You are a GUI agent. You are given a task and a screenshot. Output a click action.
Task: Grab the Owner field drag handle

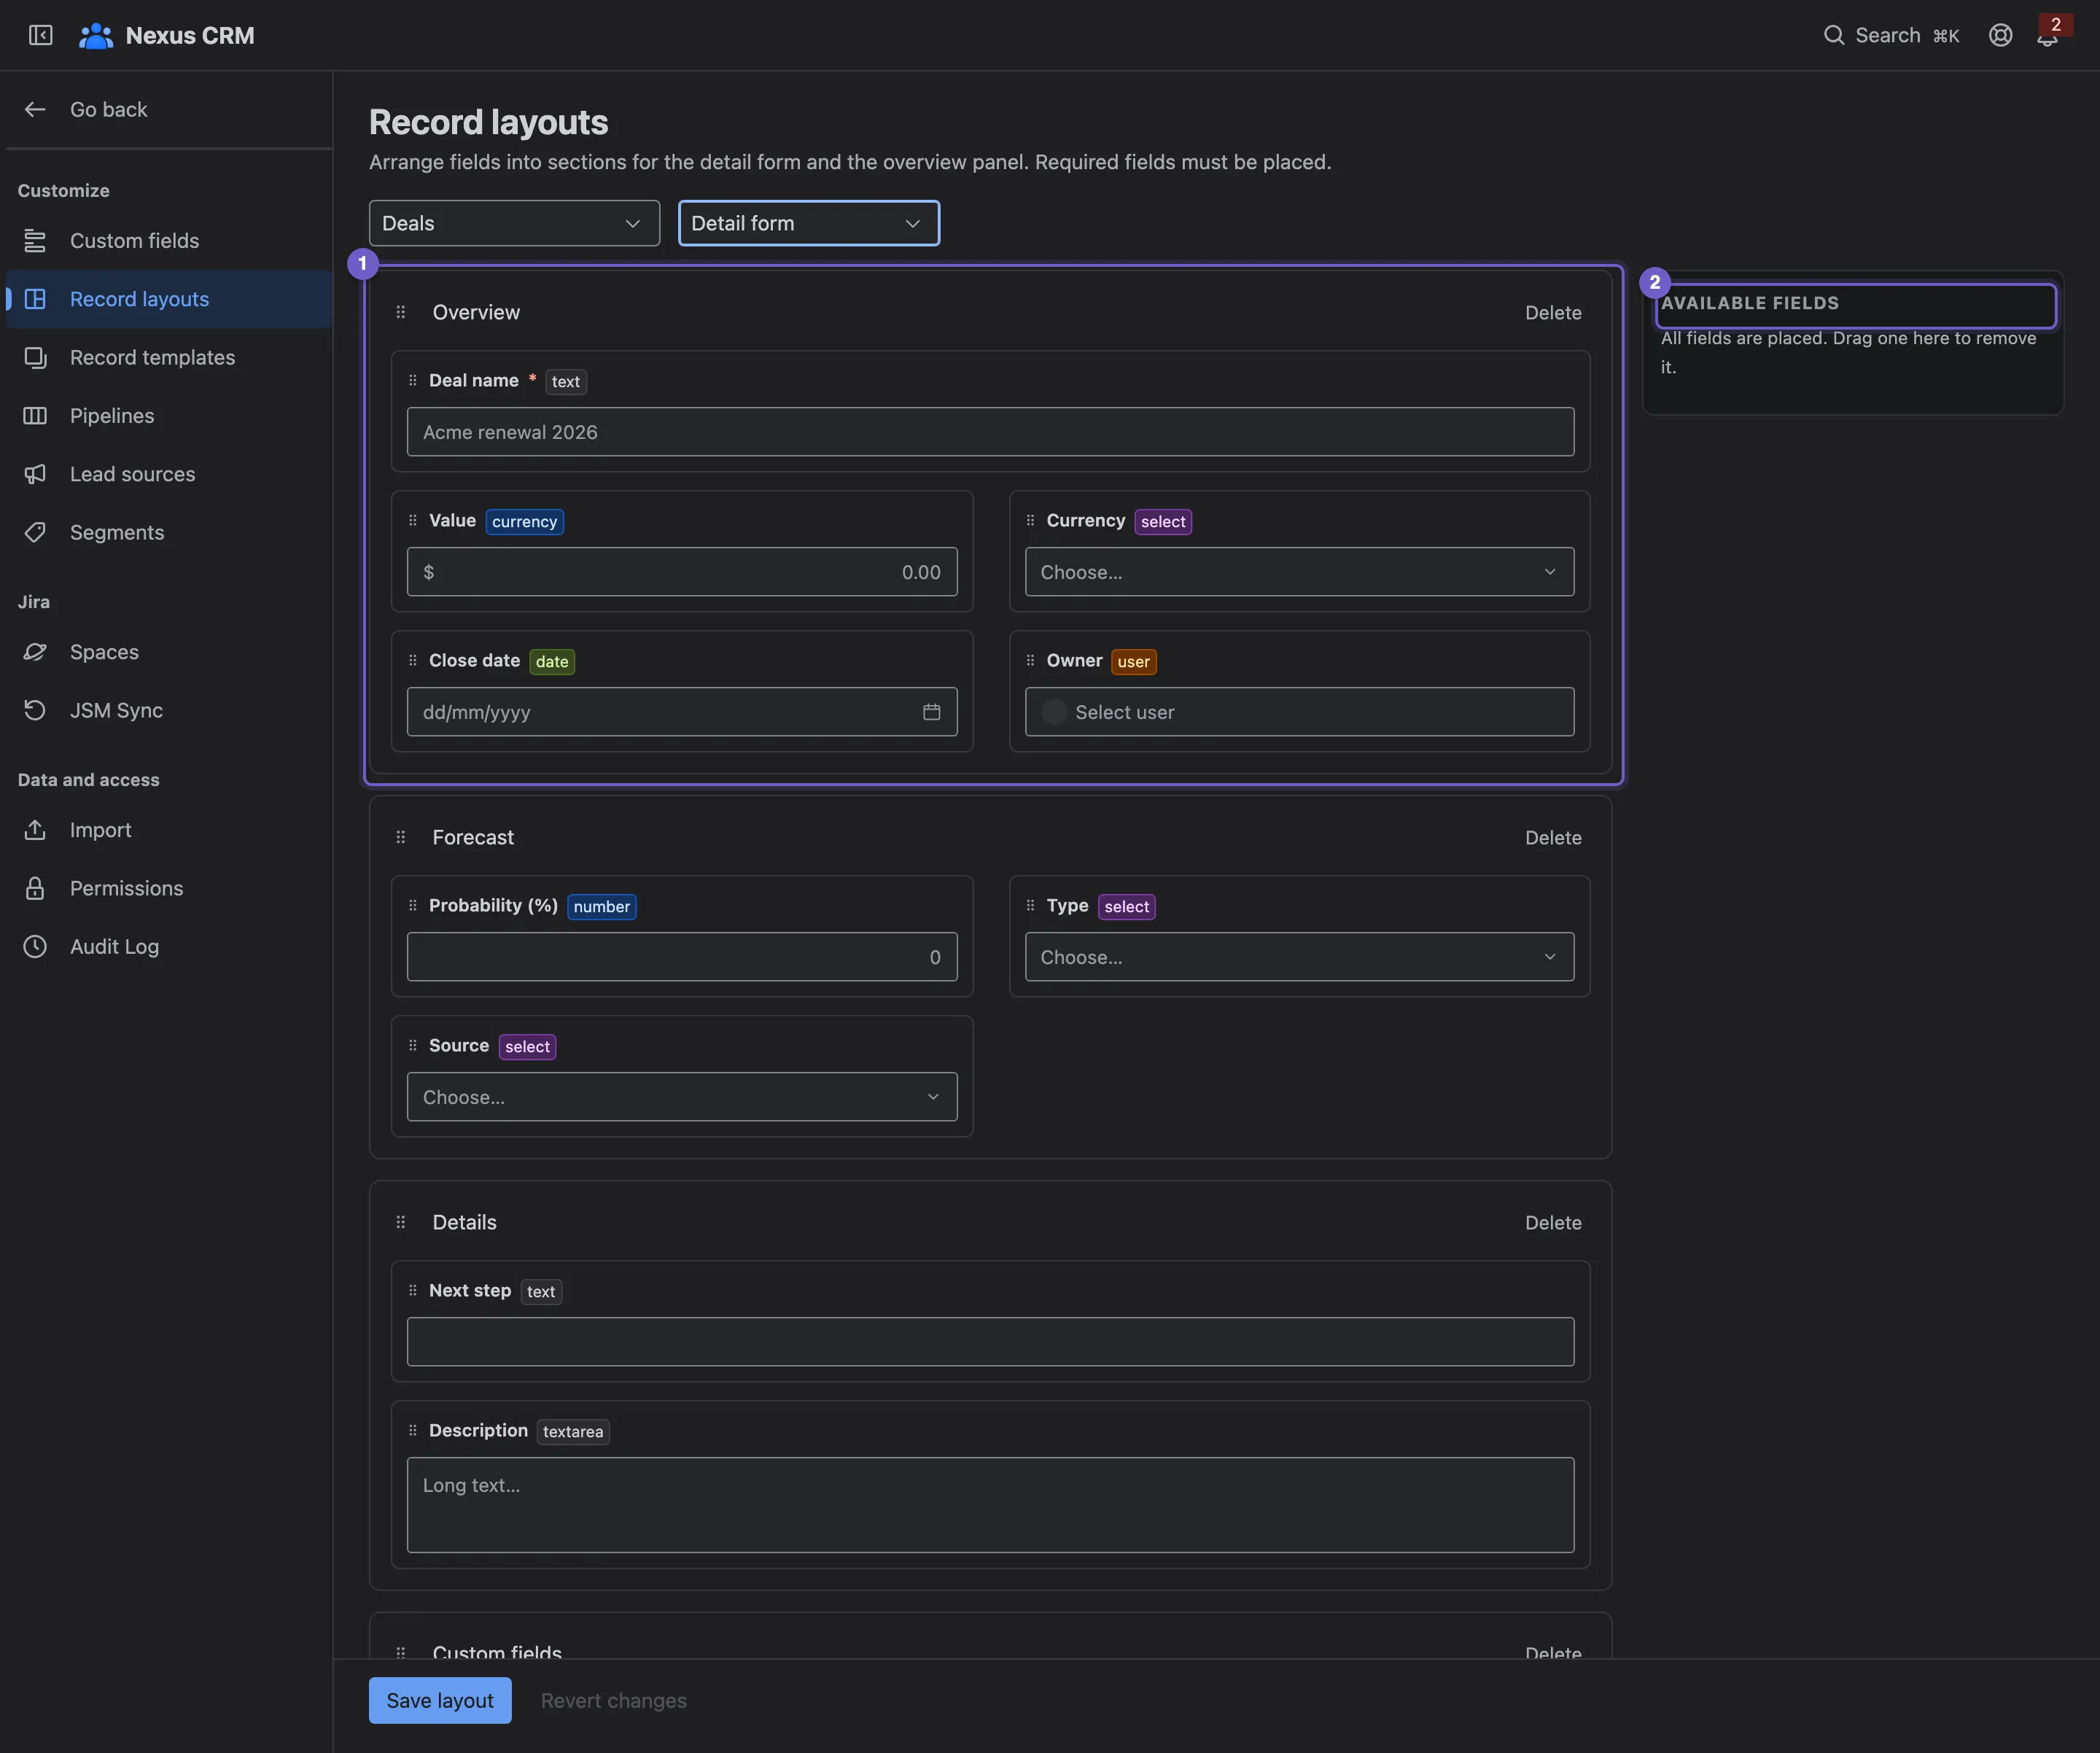(x=1030, y=660)
